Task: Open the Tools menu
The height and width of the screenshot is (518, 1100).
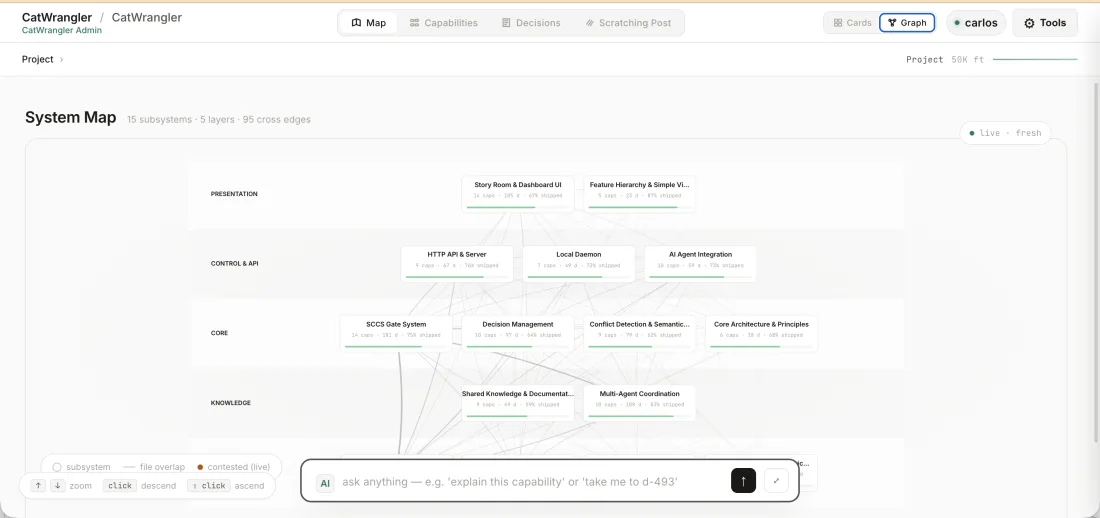Action: (1045, 22)
